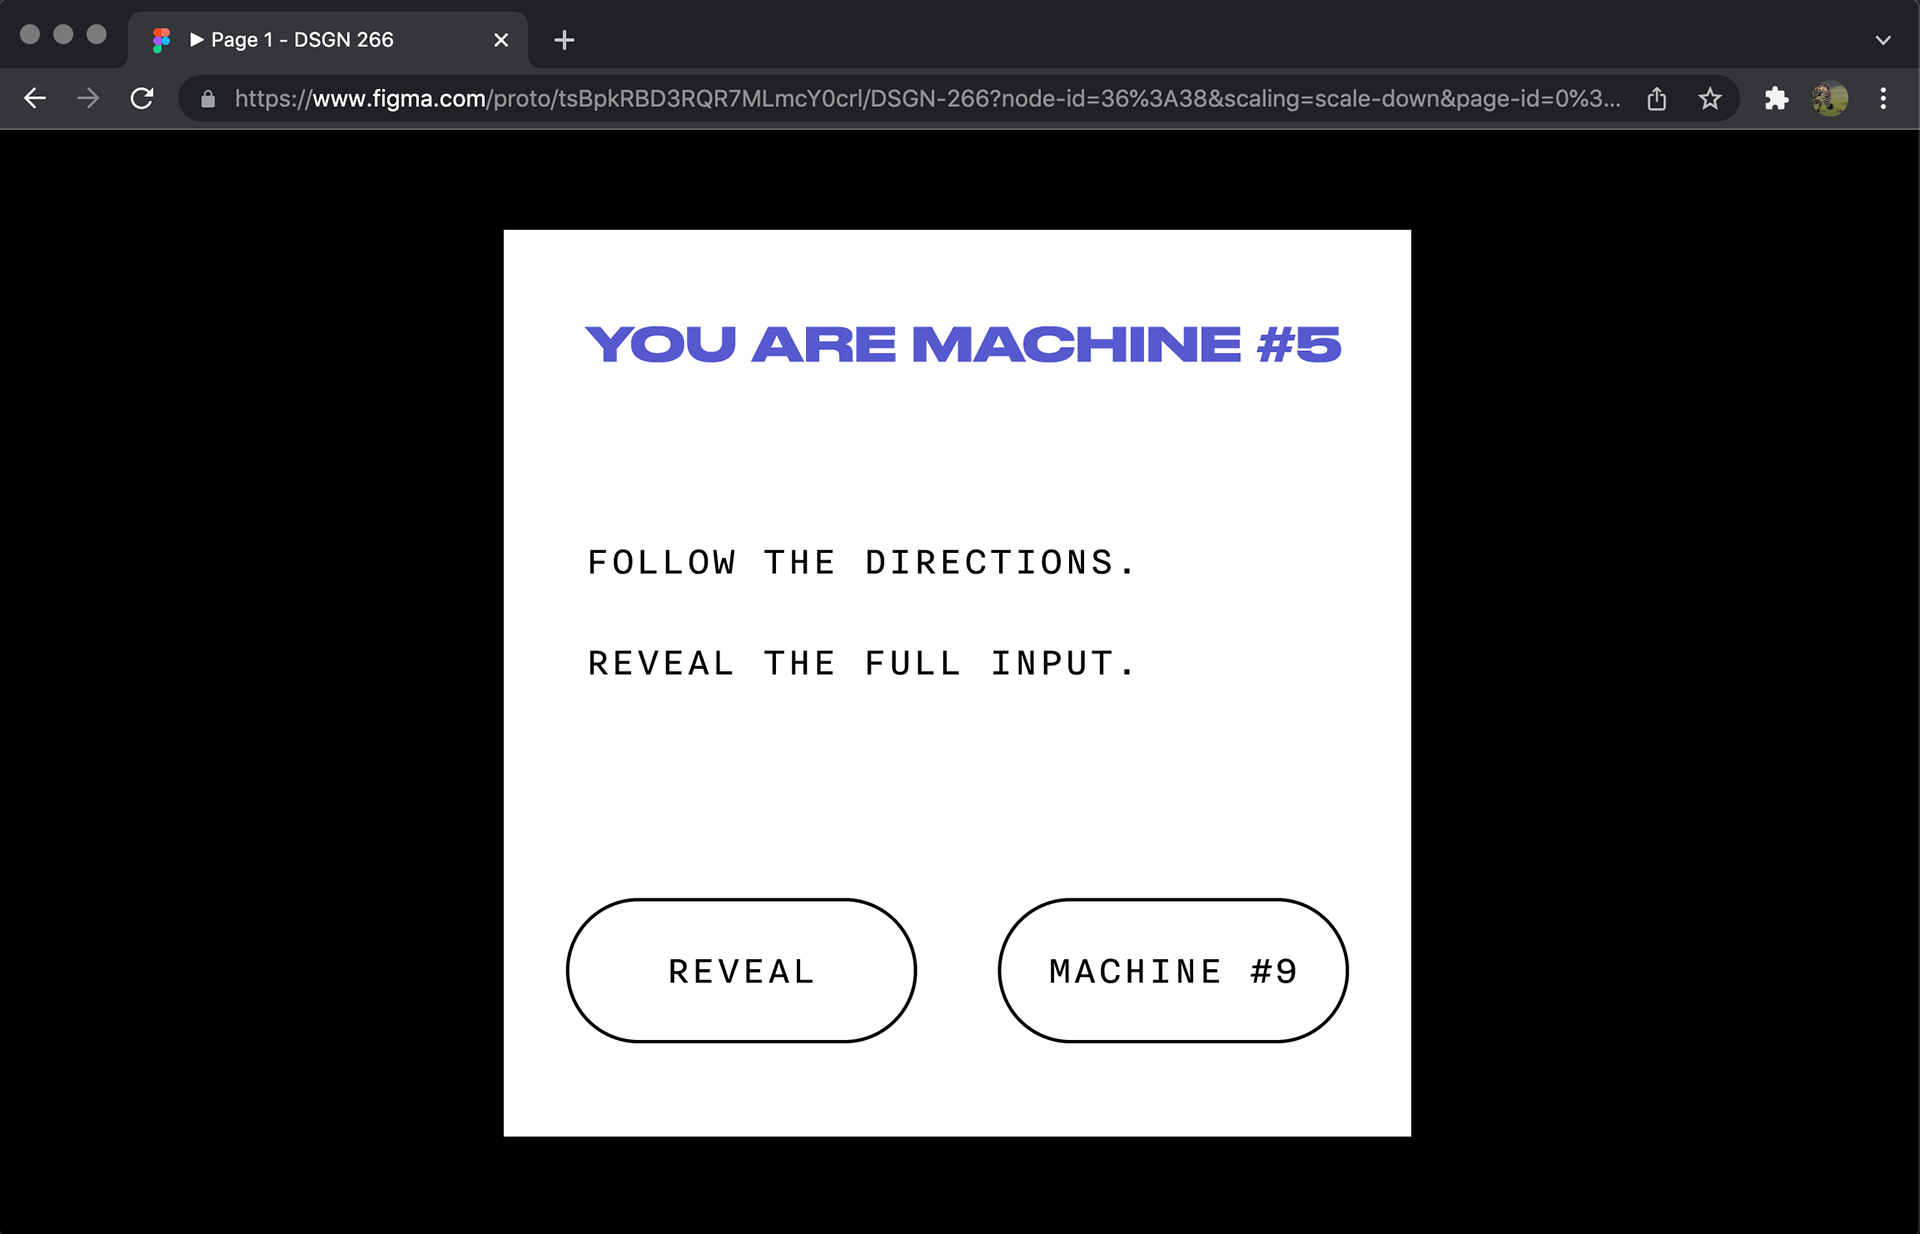1920x1234 pixels.
Task: Click the browser forward arrow
Action: [88, 98]
